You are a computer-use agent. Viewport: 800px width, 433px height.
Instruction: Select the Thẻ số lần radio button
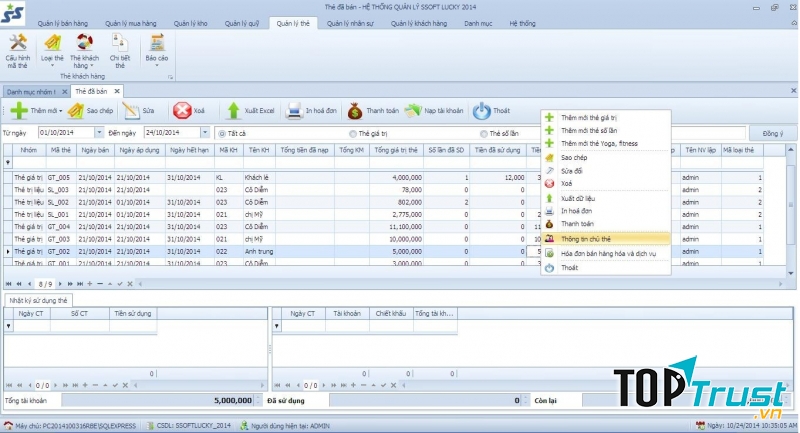pyautogui.click(x=483, y=134)
